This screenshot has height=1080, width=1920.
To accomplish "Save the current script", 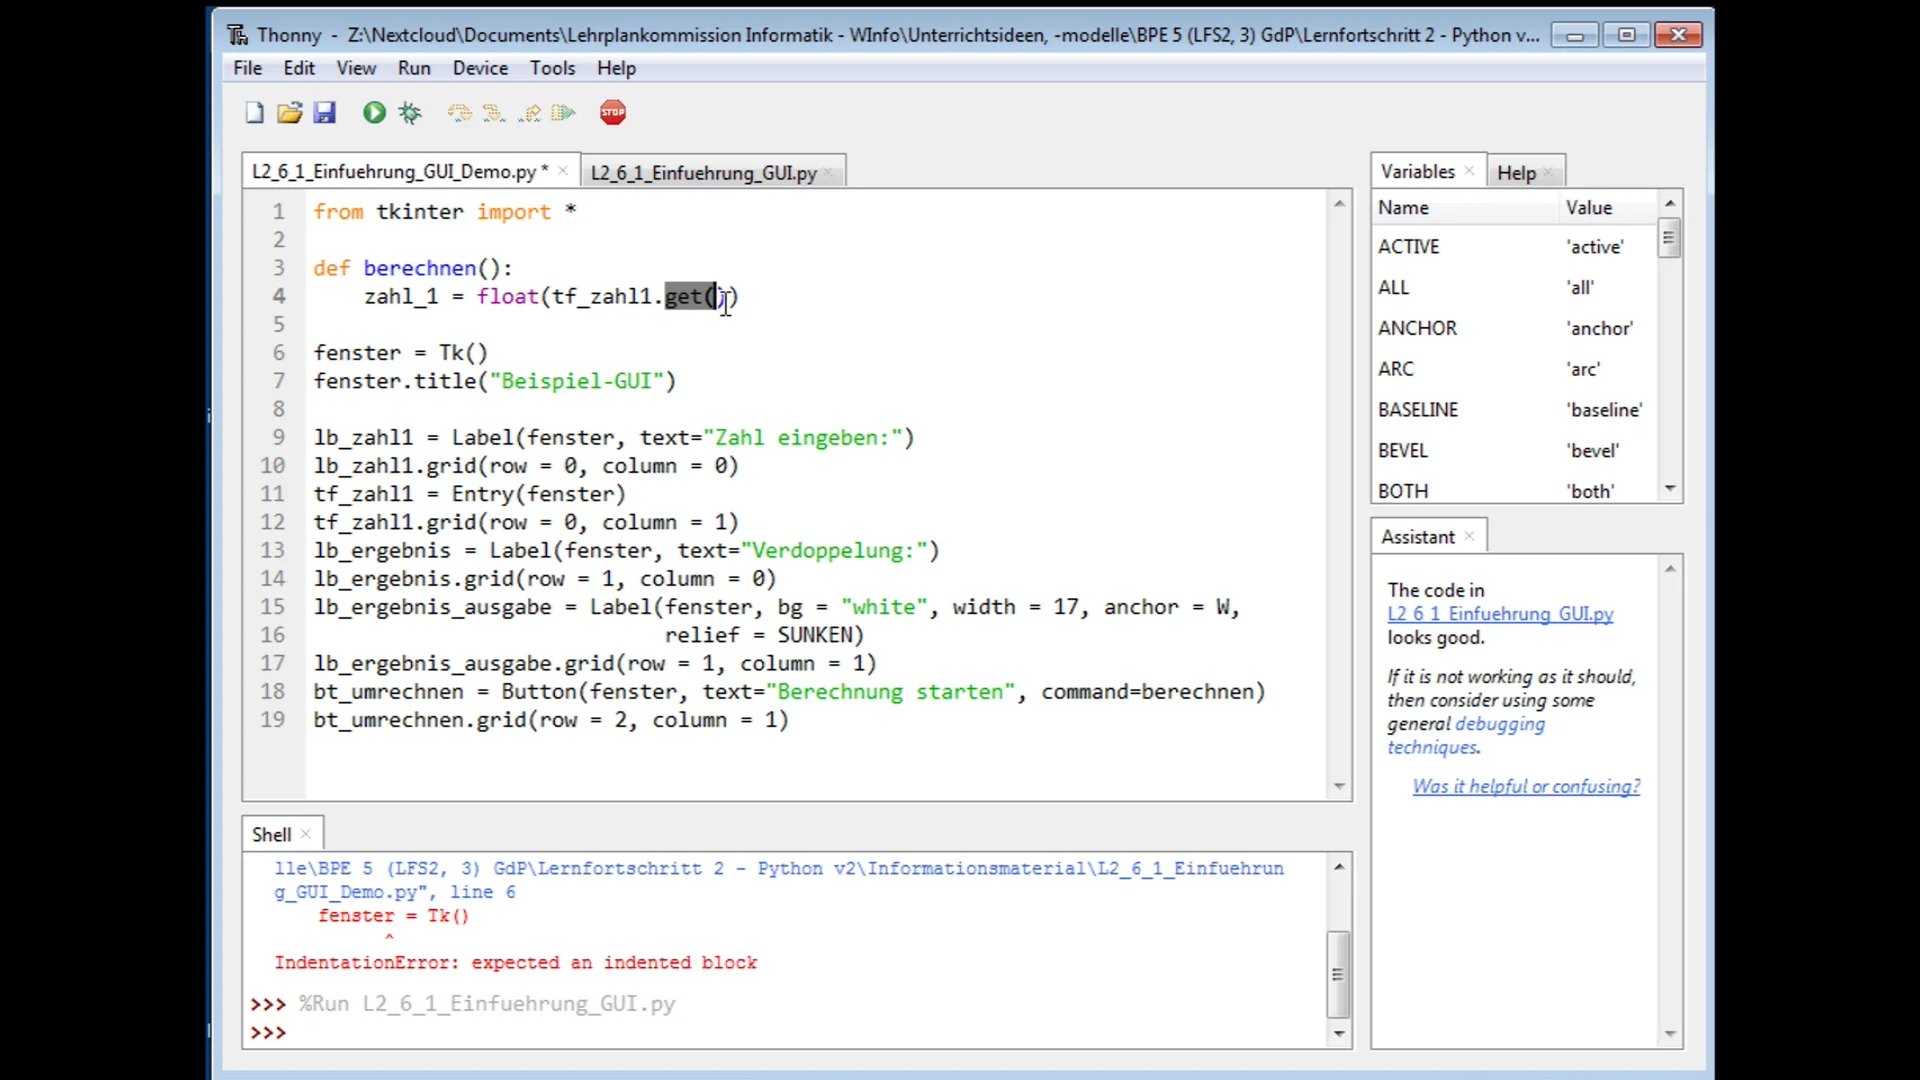I will pyautogui.click(x=324, y=112).
